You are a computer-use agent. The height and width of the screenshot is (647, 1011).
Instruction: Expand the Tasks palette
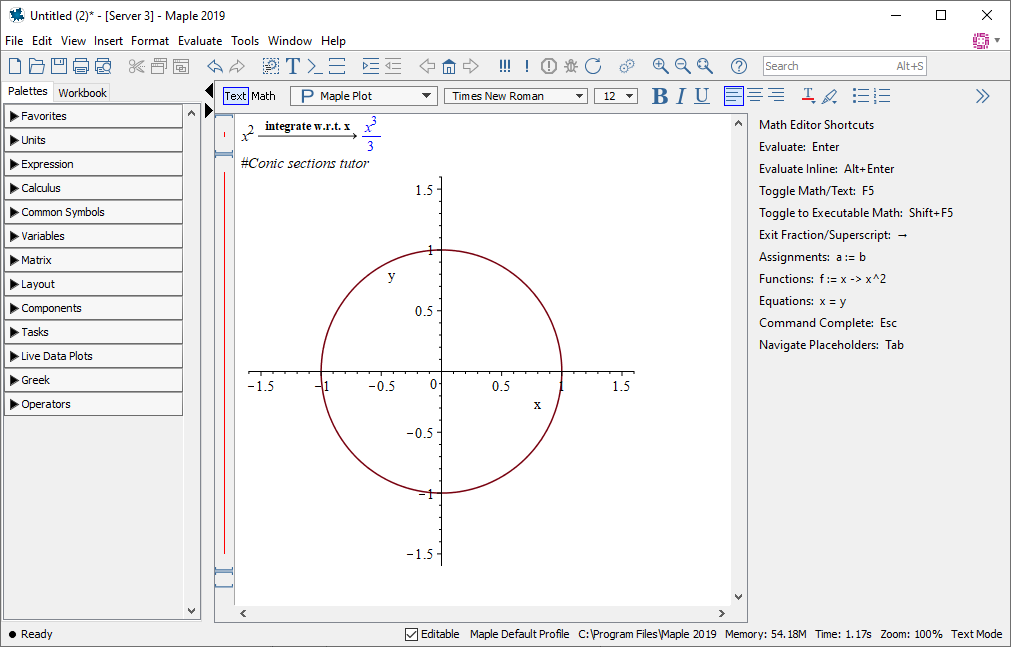(x=94, y=332)
